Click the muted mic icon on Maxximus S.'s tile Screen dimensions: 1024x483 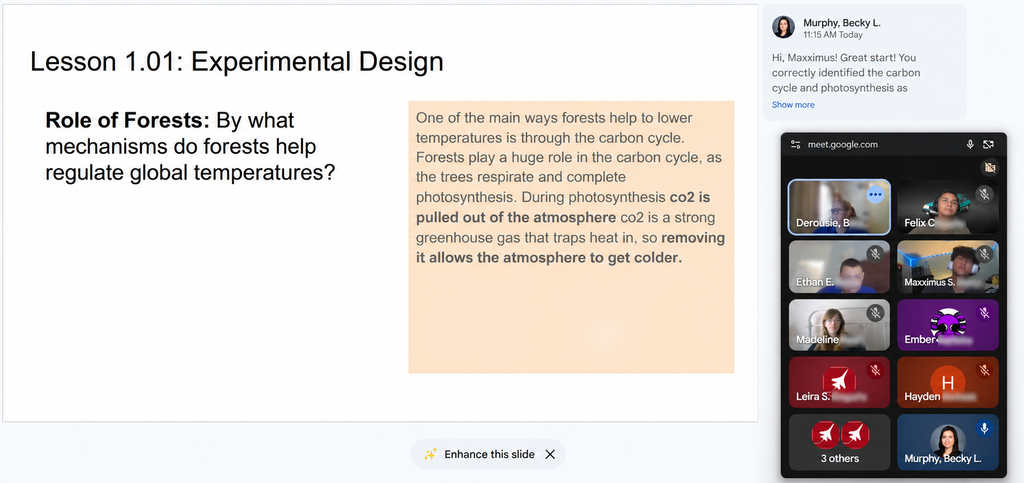[984, 254]
